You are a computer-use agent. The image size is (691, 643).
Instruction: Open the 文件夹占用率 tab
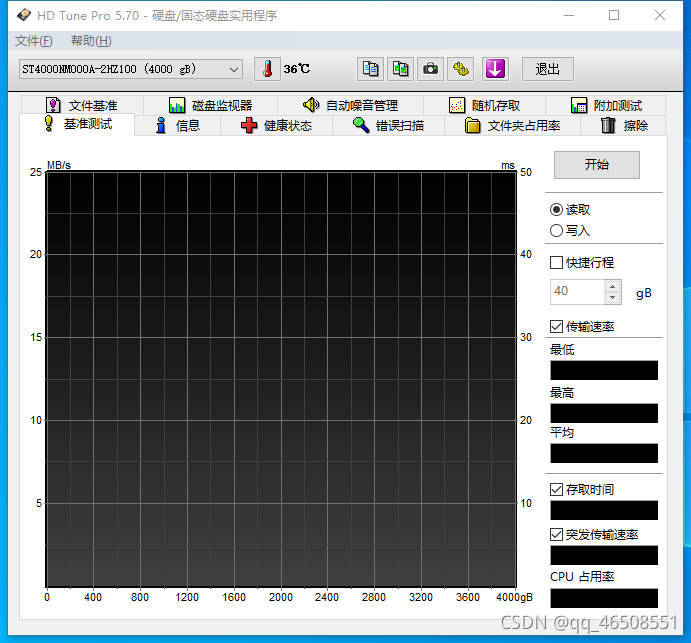[513, 126]
